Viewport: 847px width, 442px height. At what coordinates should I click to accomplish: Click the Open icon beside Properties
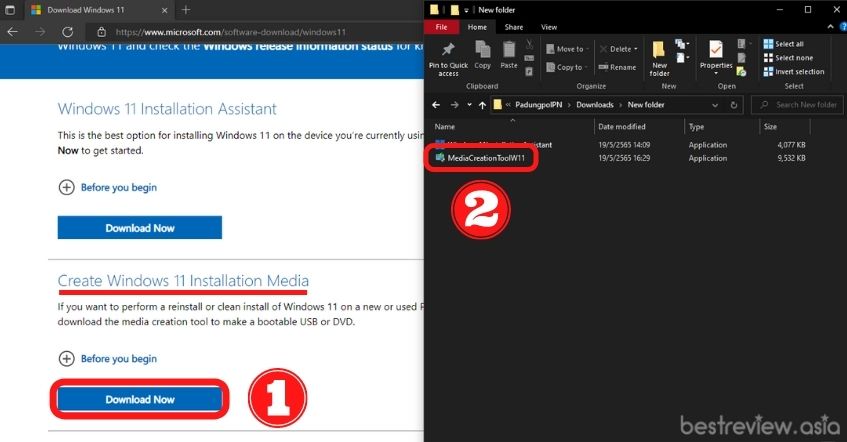click(x=743, y=44)
